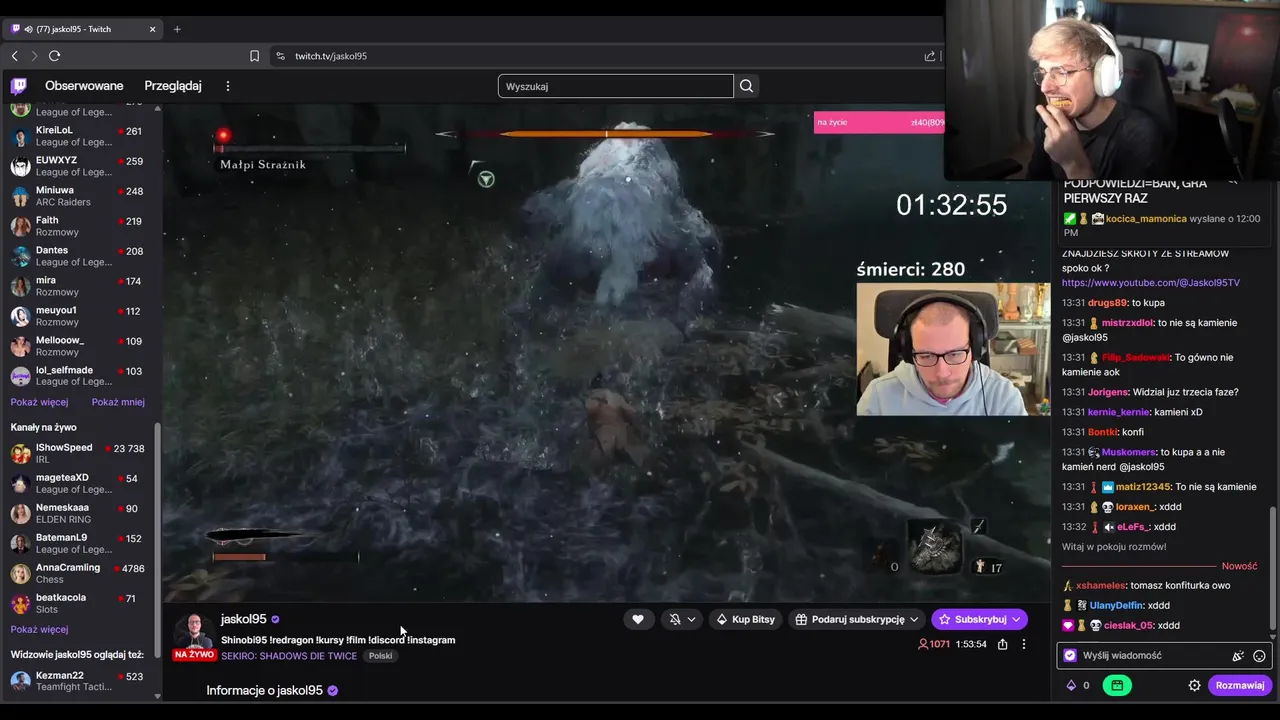1280x720 pixels.
Task: Open Kezman22 Teamfight Tactics channel
Action: [78, 682]
